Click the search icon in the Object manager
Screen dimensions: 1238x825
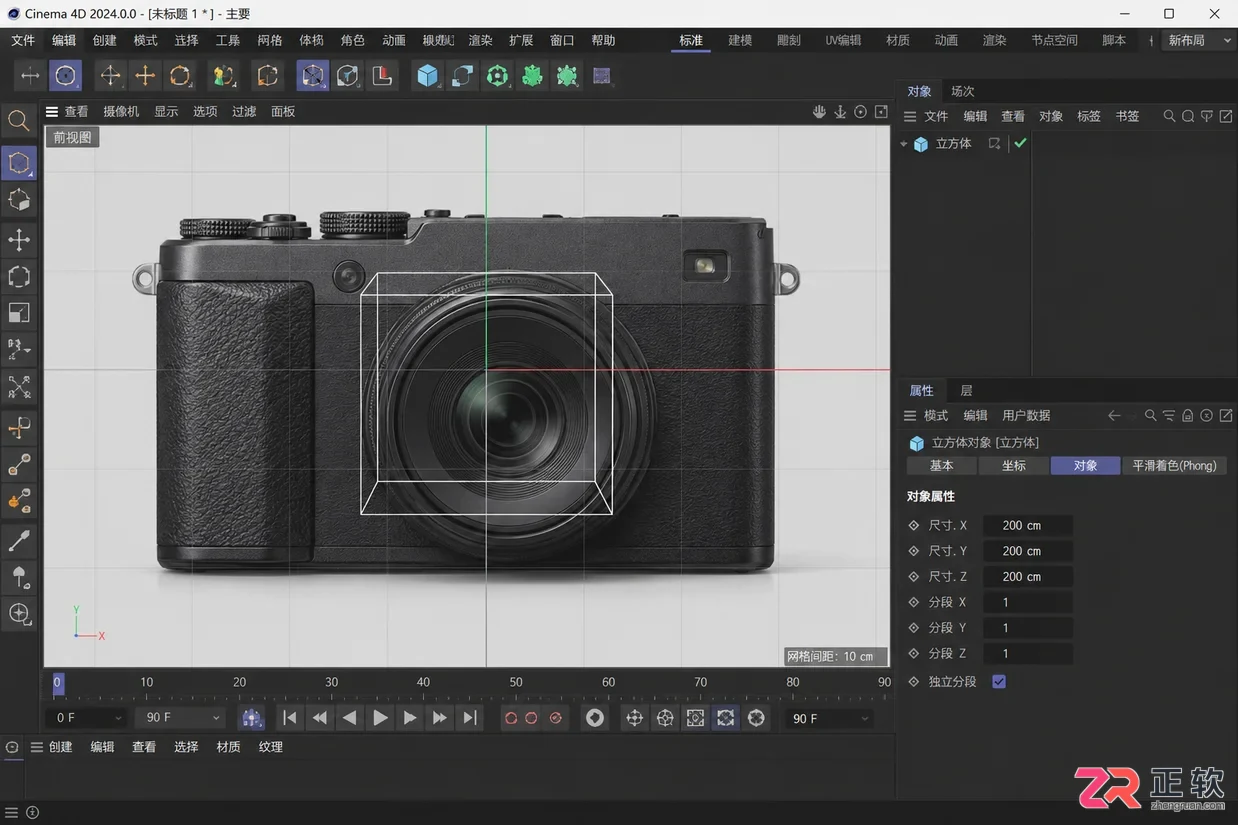pos(1169,116)
